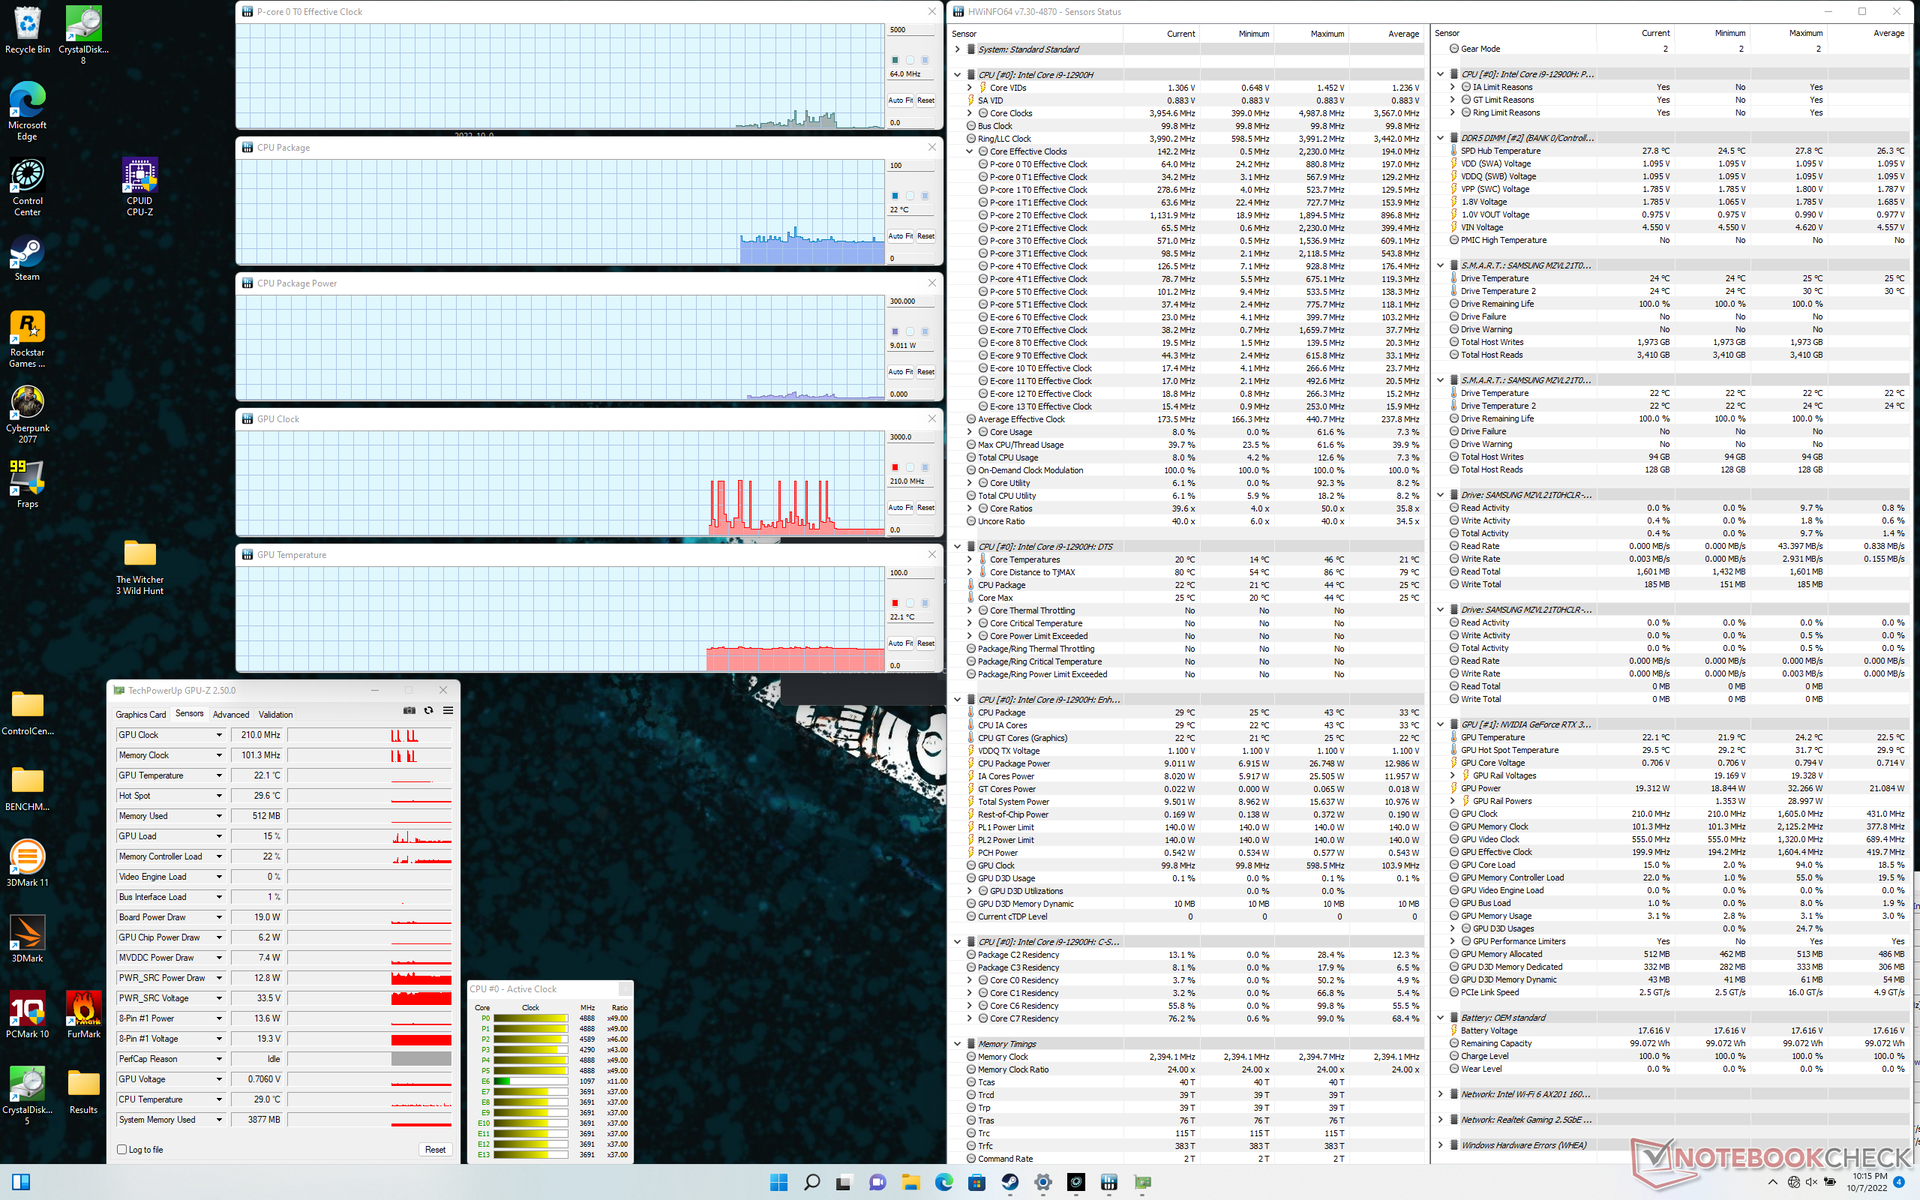The height and width of the screenshot is (1200, 1920).
Task: Expand Core VIDs row in HWiNFO
Action: pos(970,88)
